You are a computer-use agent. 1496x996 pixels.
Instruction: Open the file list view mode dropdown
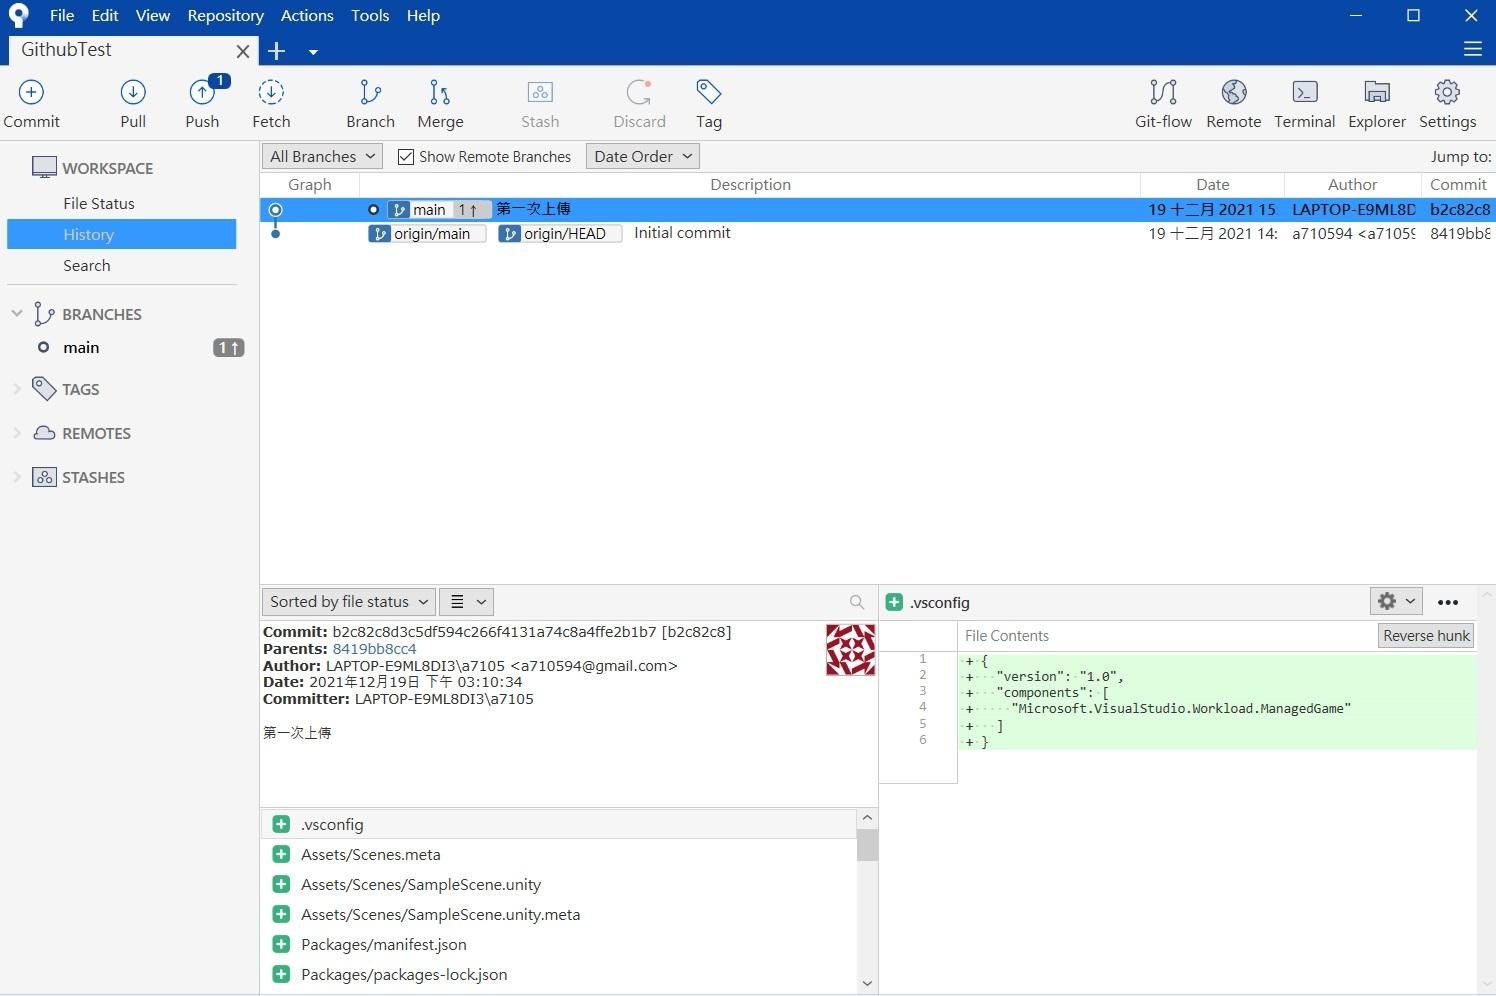(x=466, y=602)
